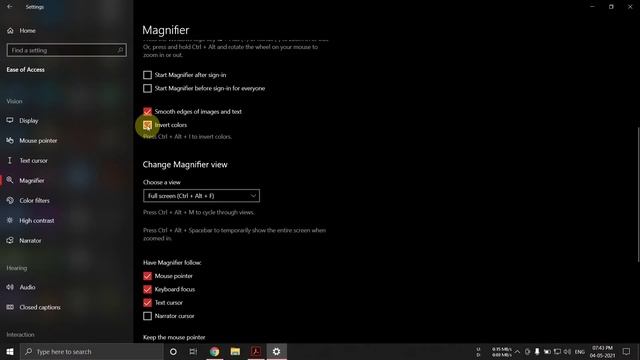Uncheck Keyboard focus follow option
This screenshot has height=360, width=640.
coord(147,289)
